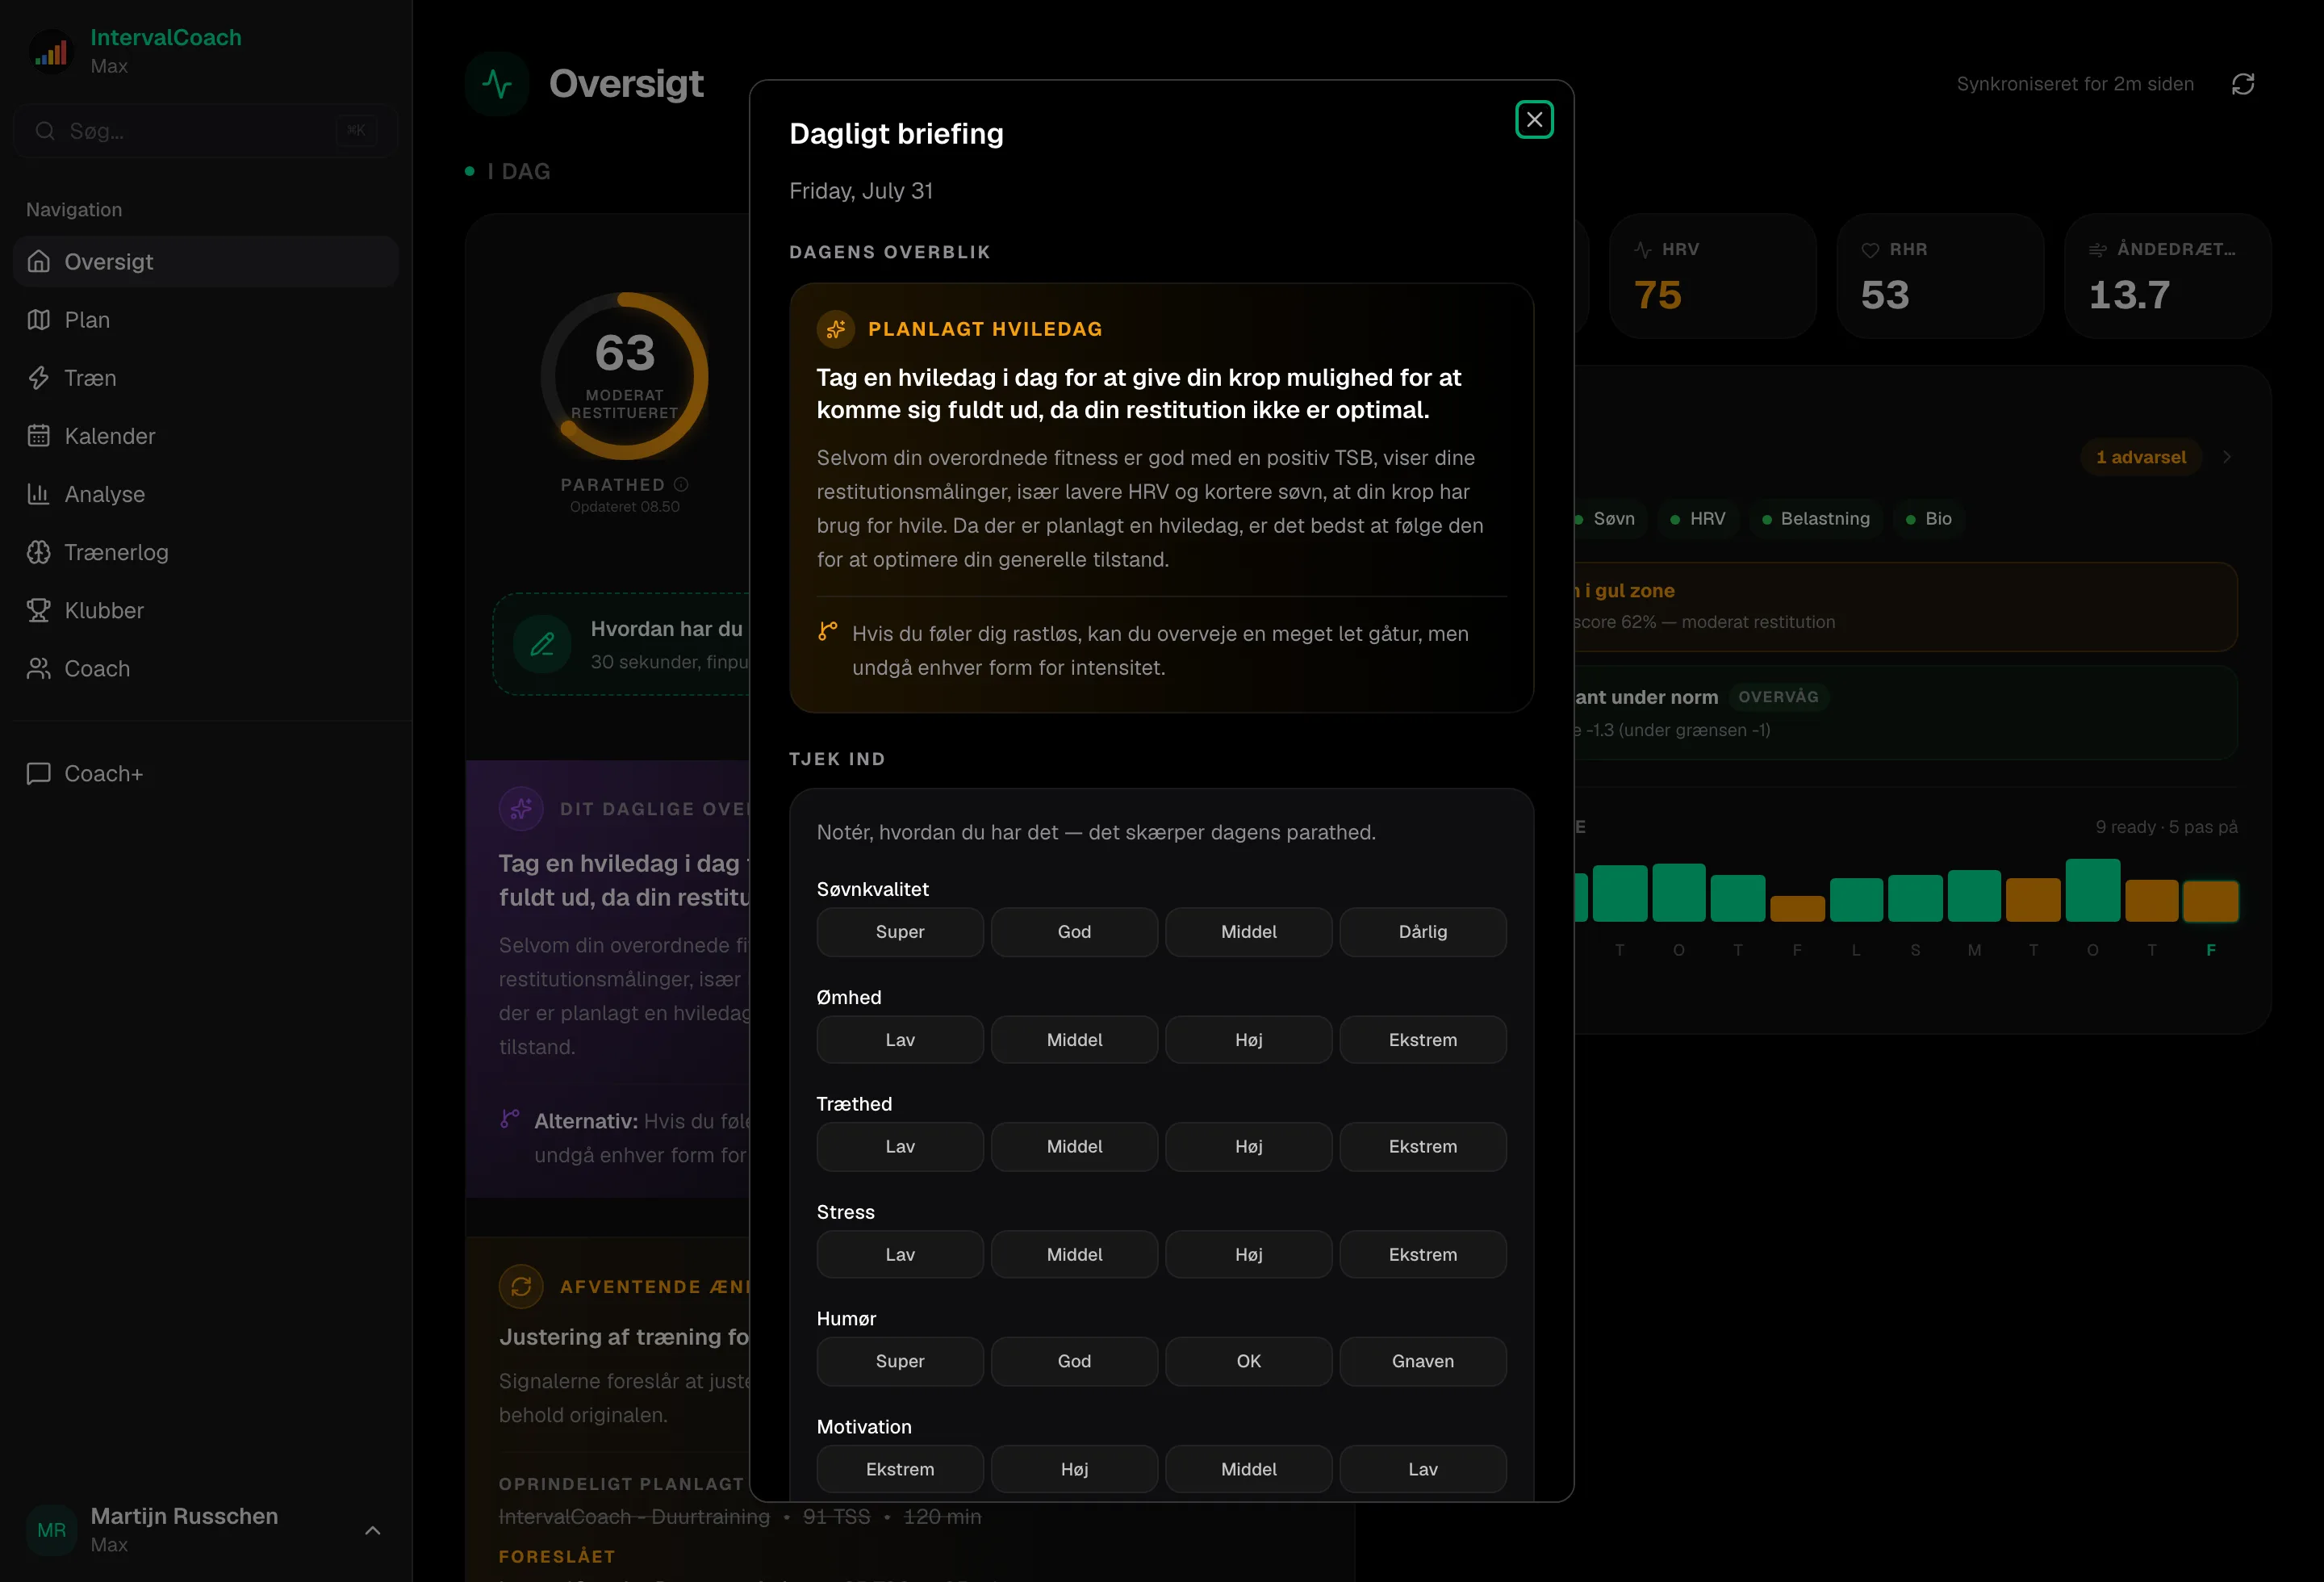
Task: Click the purple Alternativ branch icon
Action: click(510, 1119)
